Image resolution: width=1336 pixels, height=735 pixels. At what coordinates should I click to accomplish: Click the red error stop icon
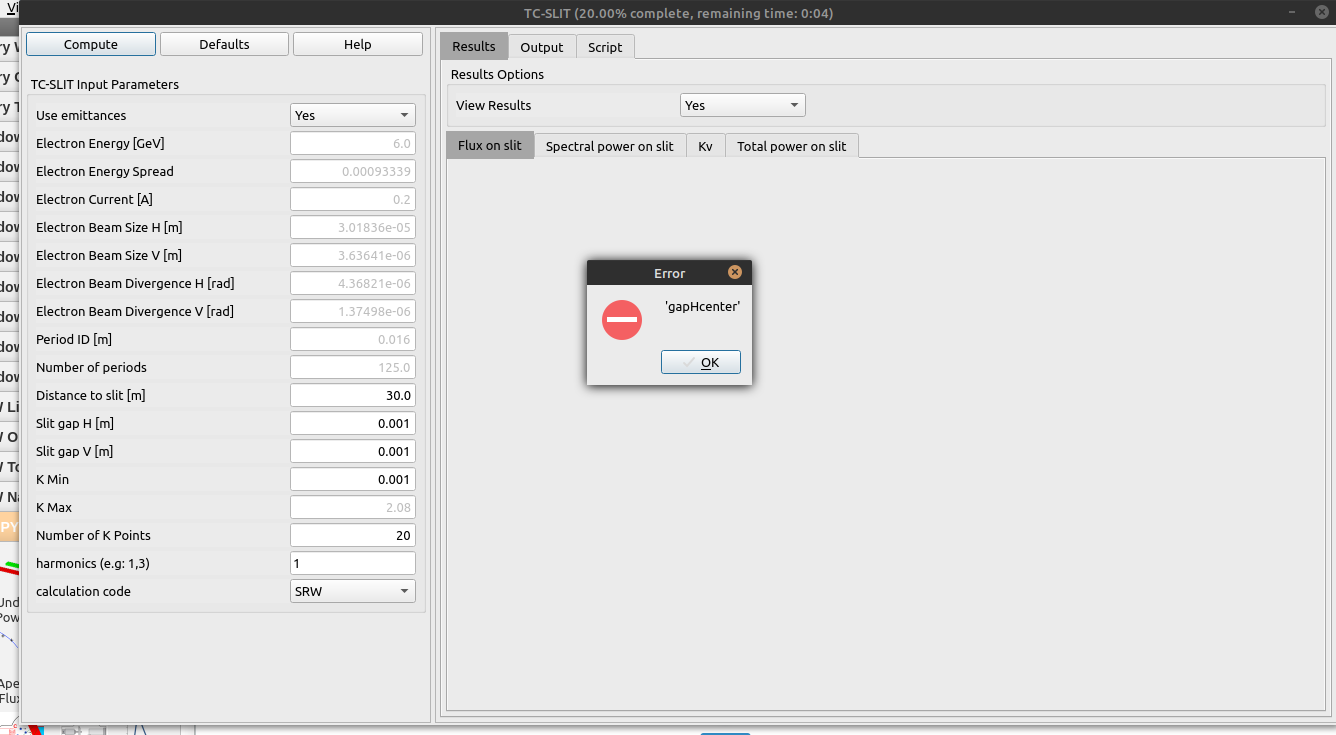click(621, 319)
